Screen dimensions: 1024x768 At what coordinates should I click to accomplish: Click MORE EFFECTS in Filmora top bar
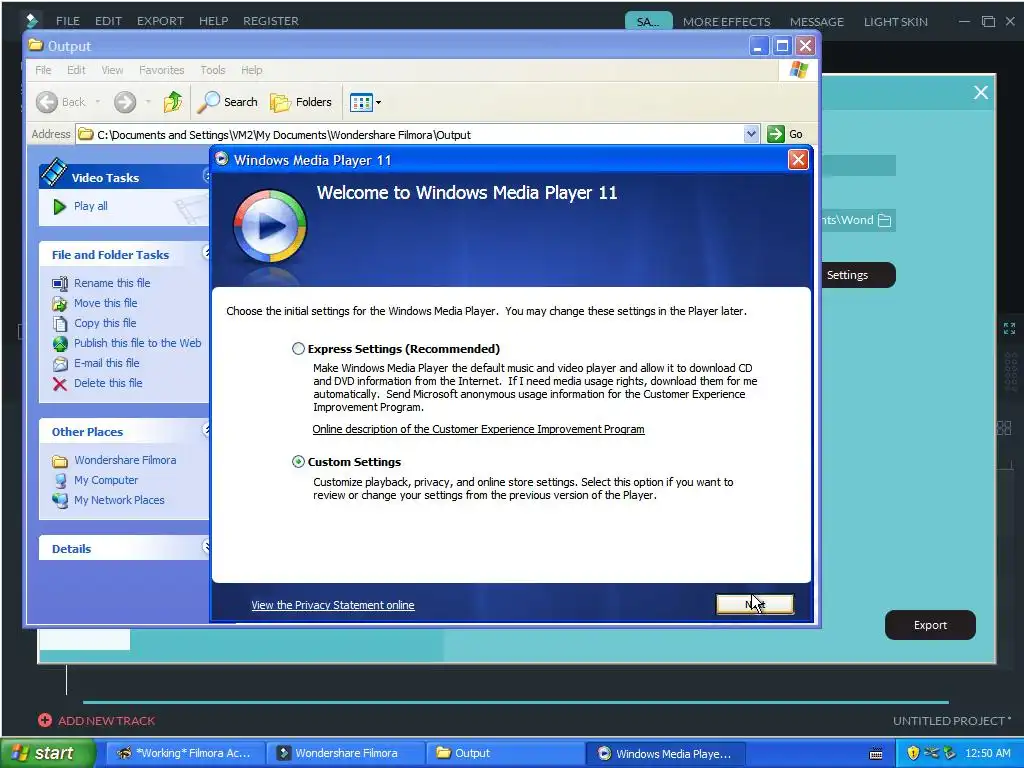point(726,22)
